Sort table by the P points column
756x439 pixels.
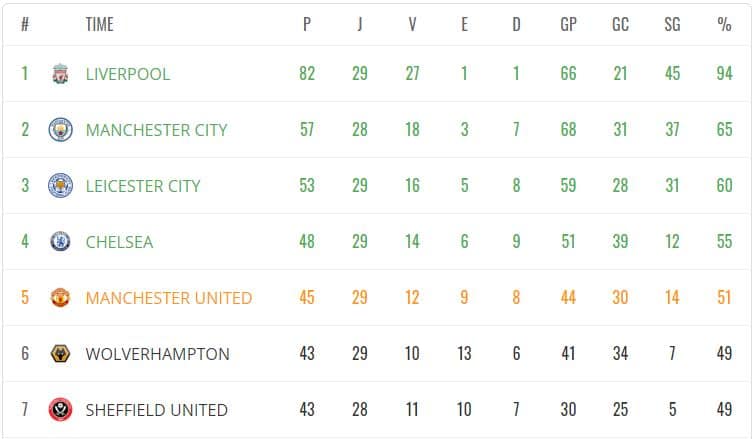(307, 24)
